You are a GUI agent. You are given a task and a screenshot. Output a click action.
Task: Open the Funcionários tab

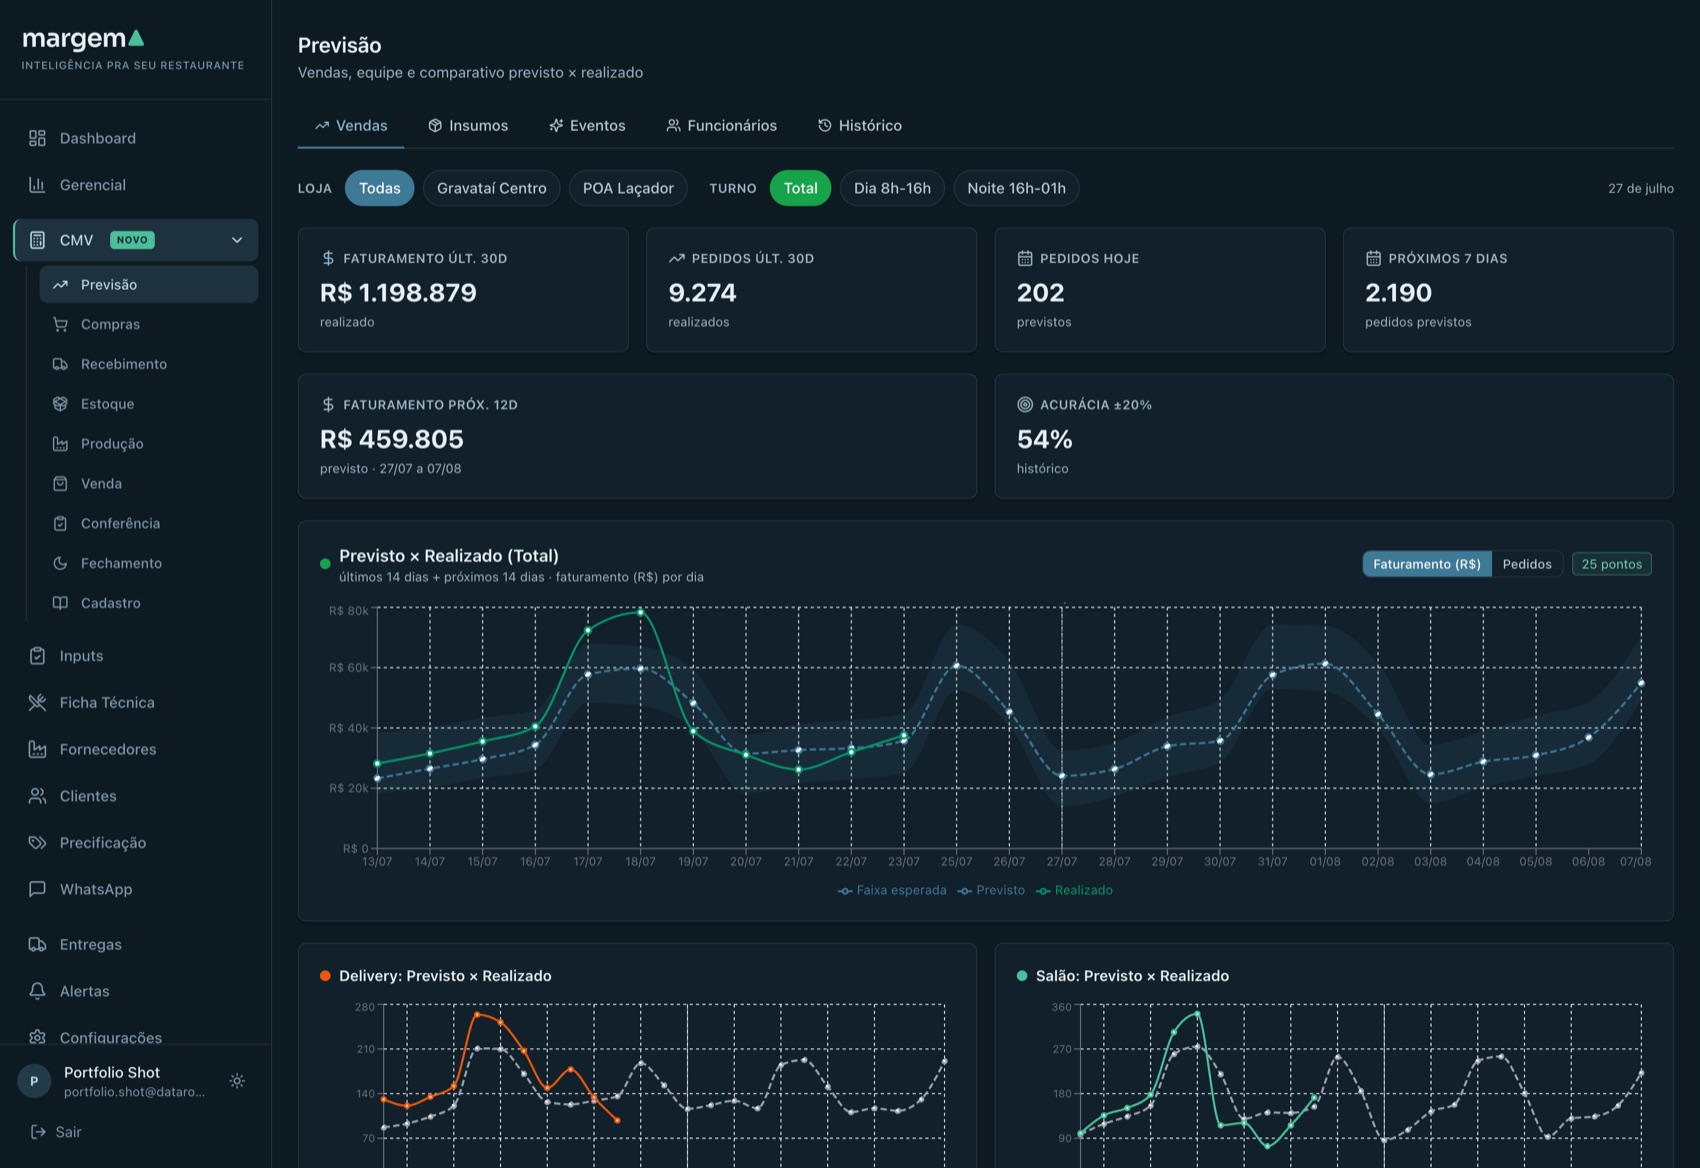(721, 125)
